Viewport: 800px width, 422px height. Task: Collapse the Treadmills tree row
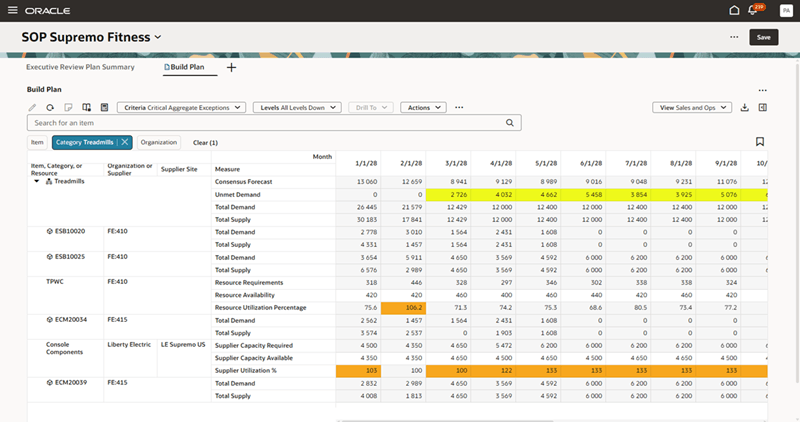pyautogui.click(x=37, y=181)
